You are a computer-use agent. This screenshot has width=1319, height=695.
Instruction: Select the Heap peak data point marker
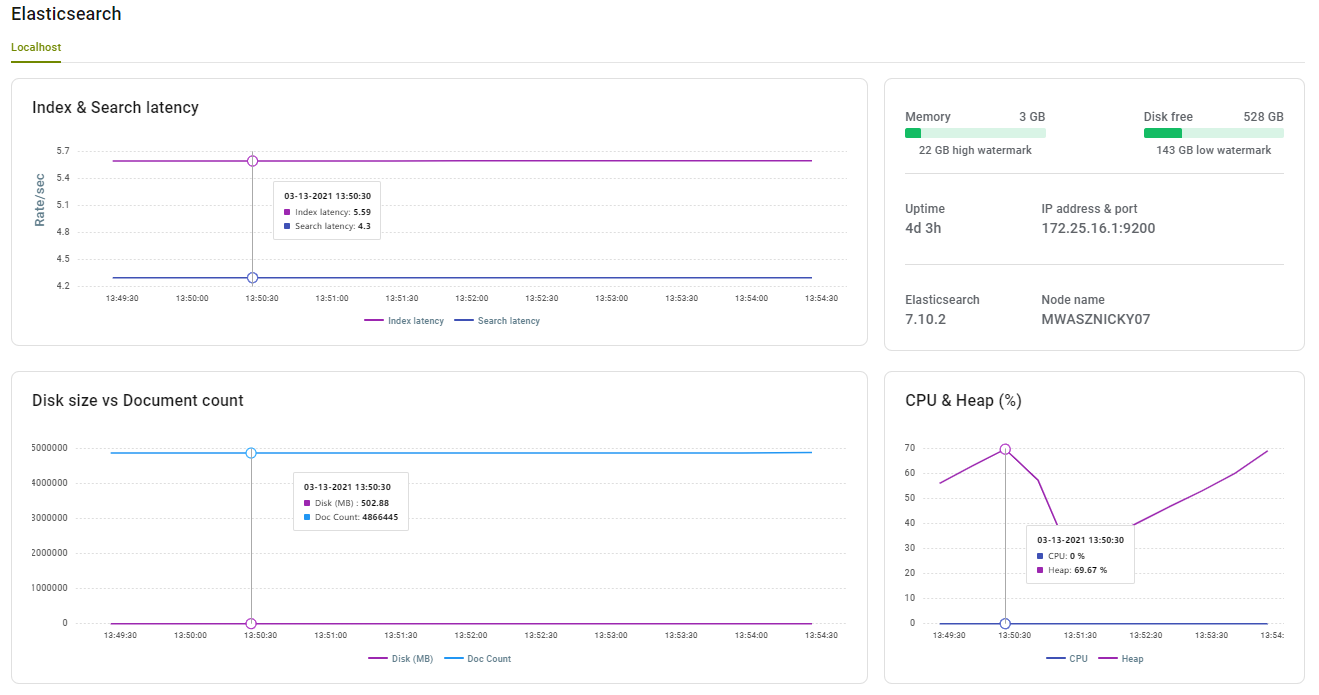1005,449
